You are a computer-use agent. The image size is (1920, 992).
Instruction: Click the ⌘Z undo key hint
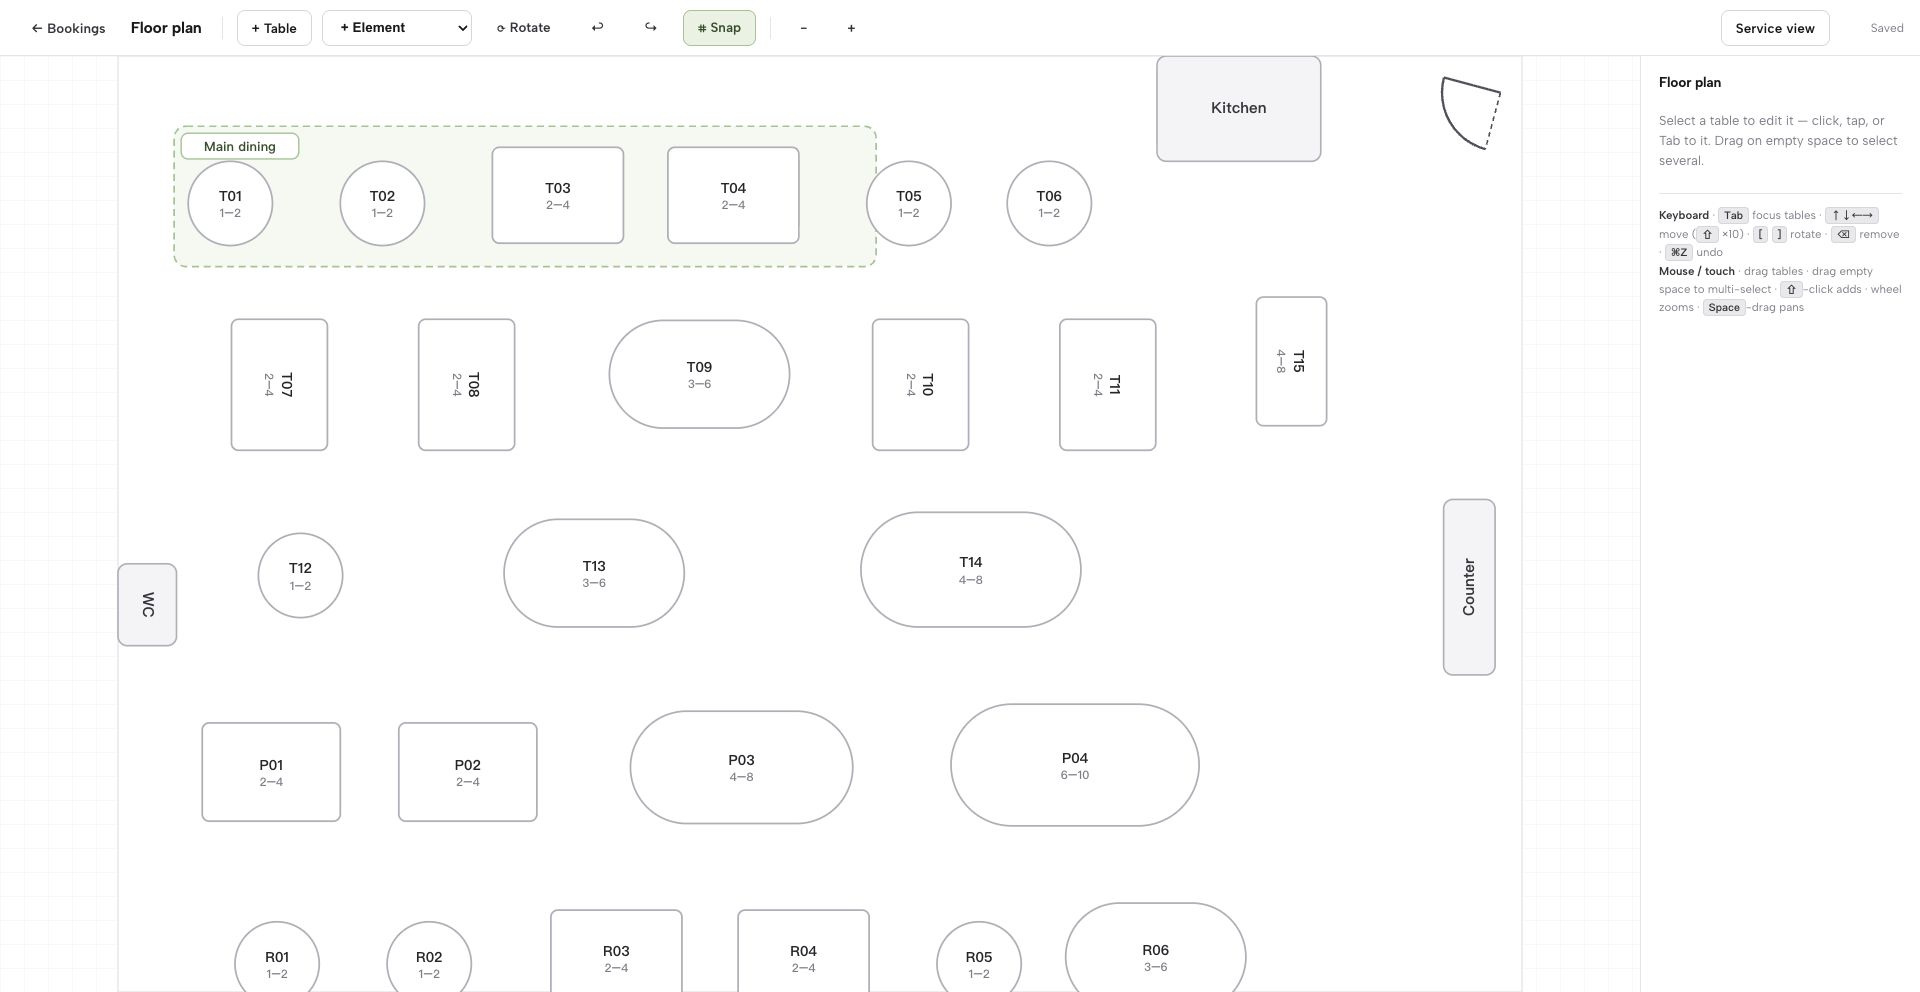(x=1678, y=252)
